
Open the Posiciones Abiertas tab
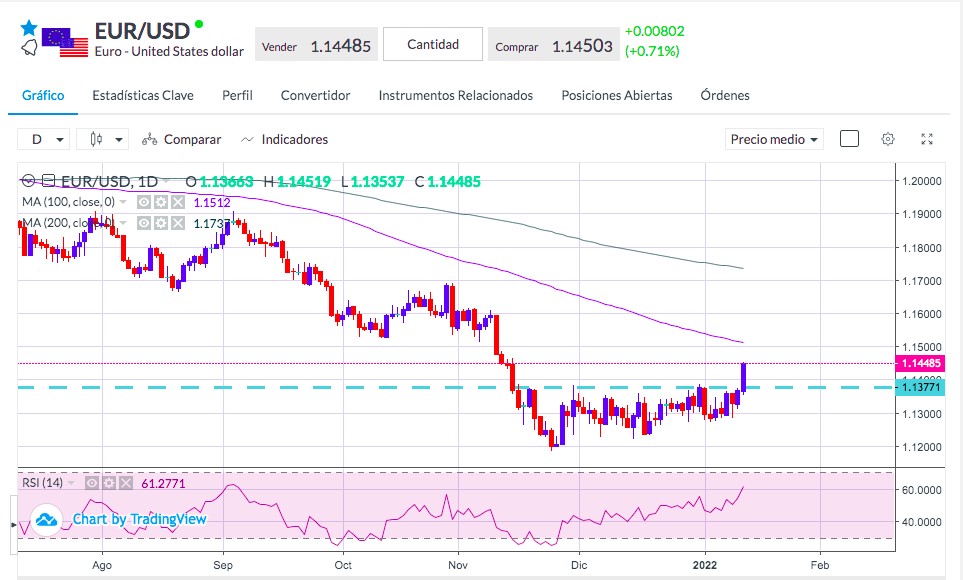tap(617, 95)
